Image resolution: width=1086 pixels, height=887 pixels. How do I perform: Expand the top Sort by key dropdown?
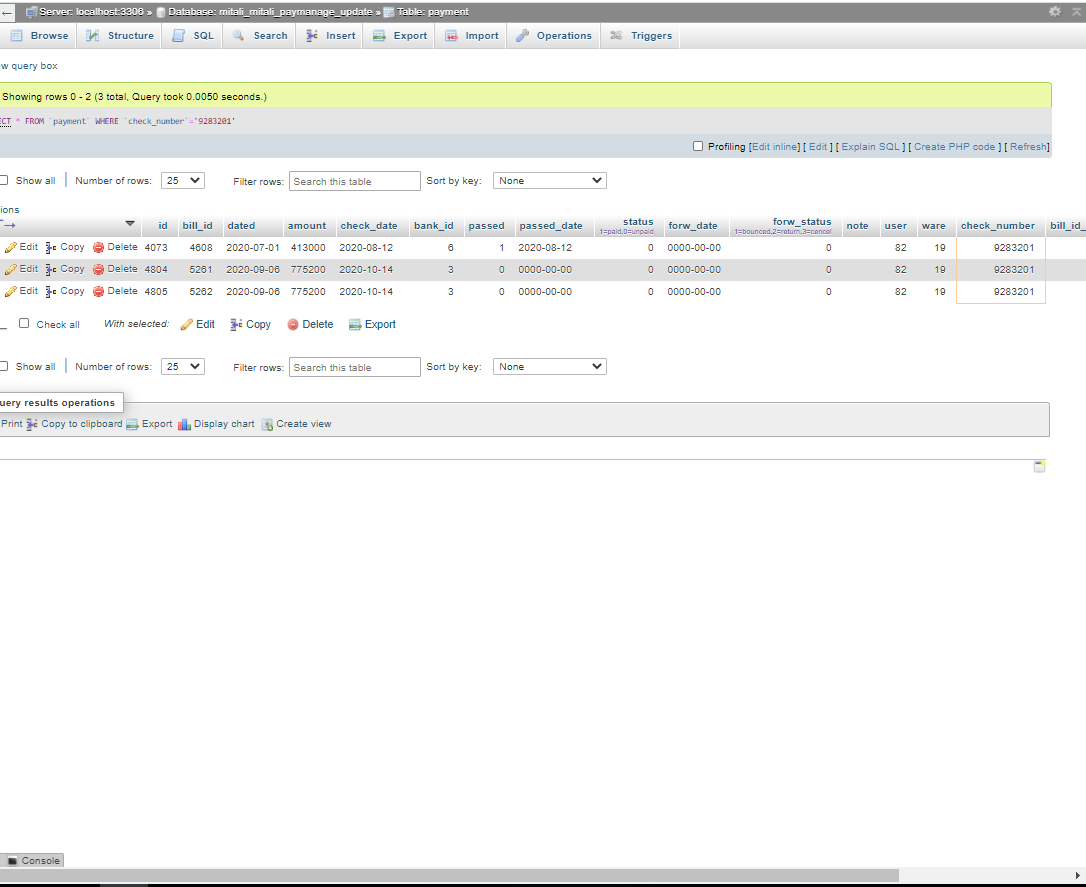549,181
